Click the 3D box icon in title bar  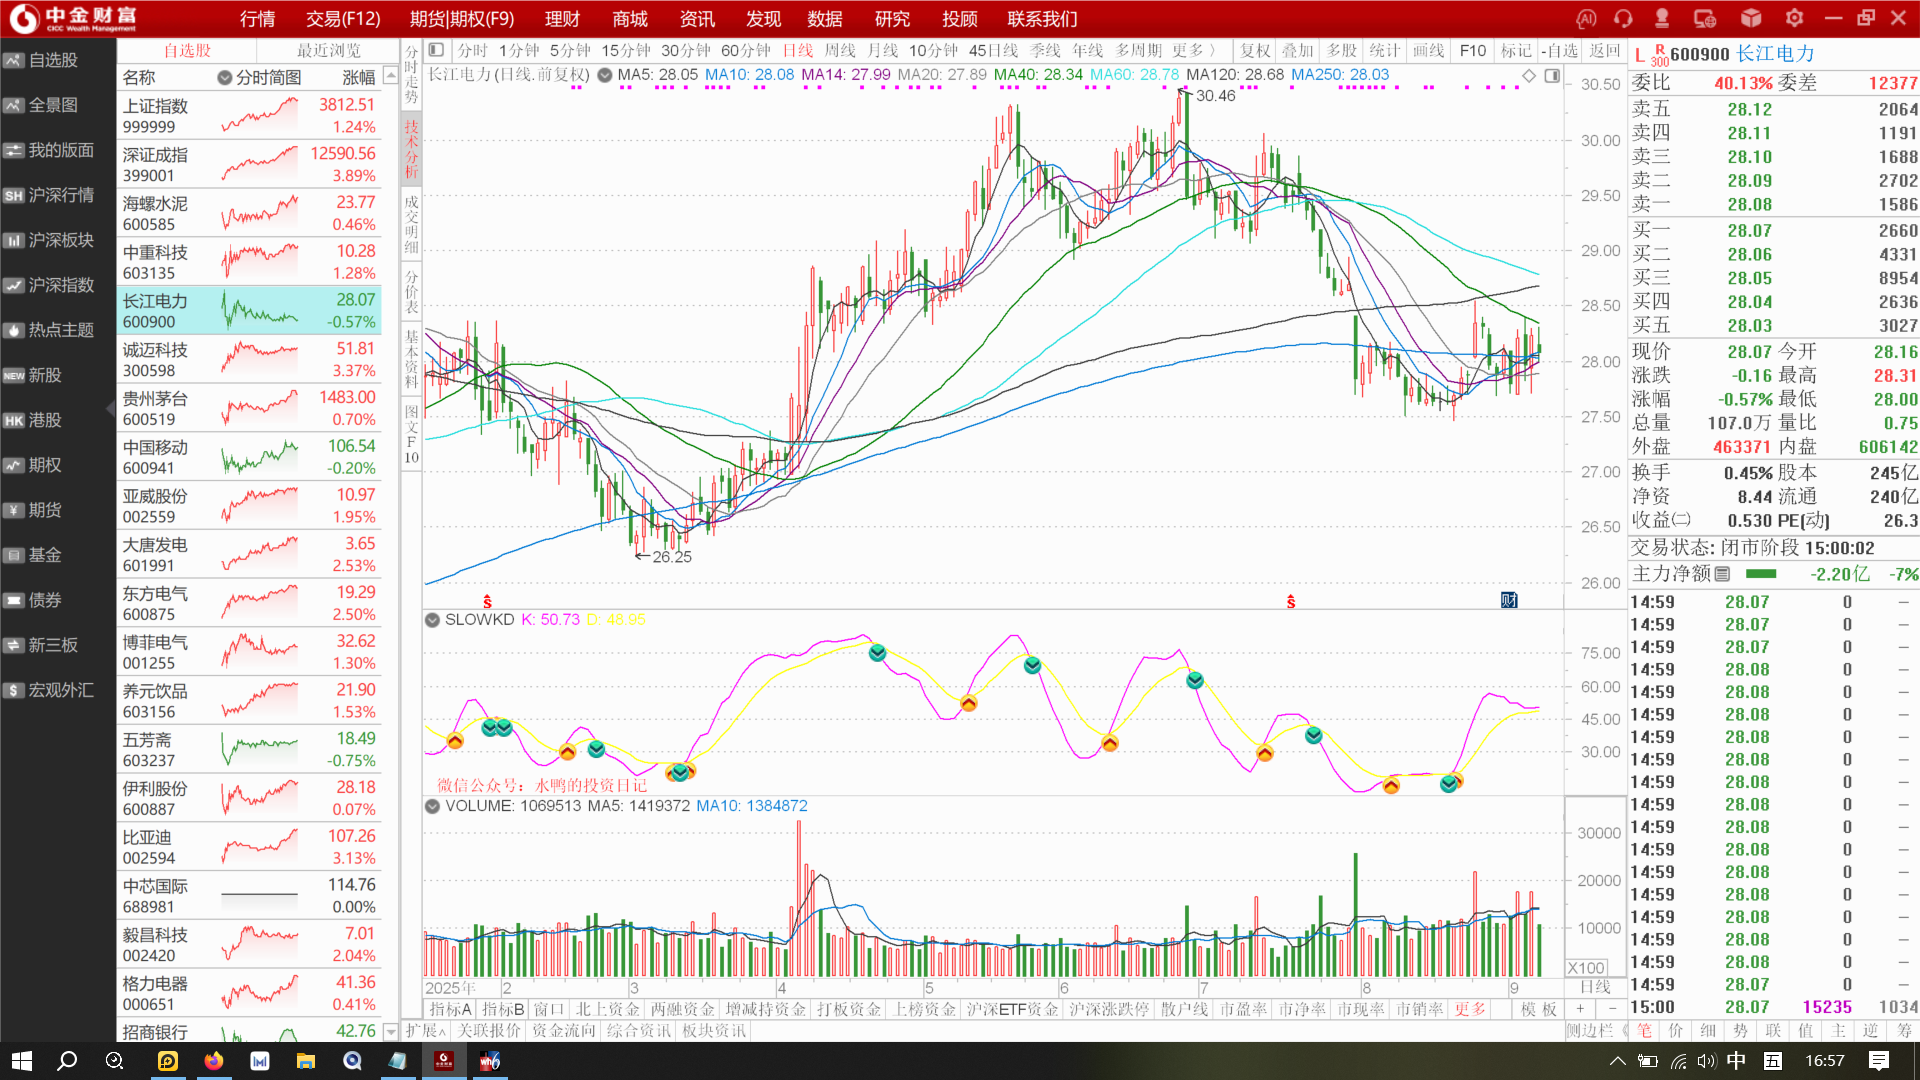tap(1751, 19)
